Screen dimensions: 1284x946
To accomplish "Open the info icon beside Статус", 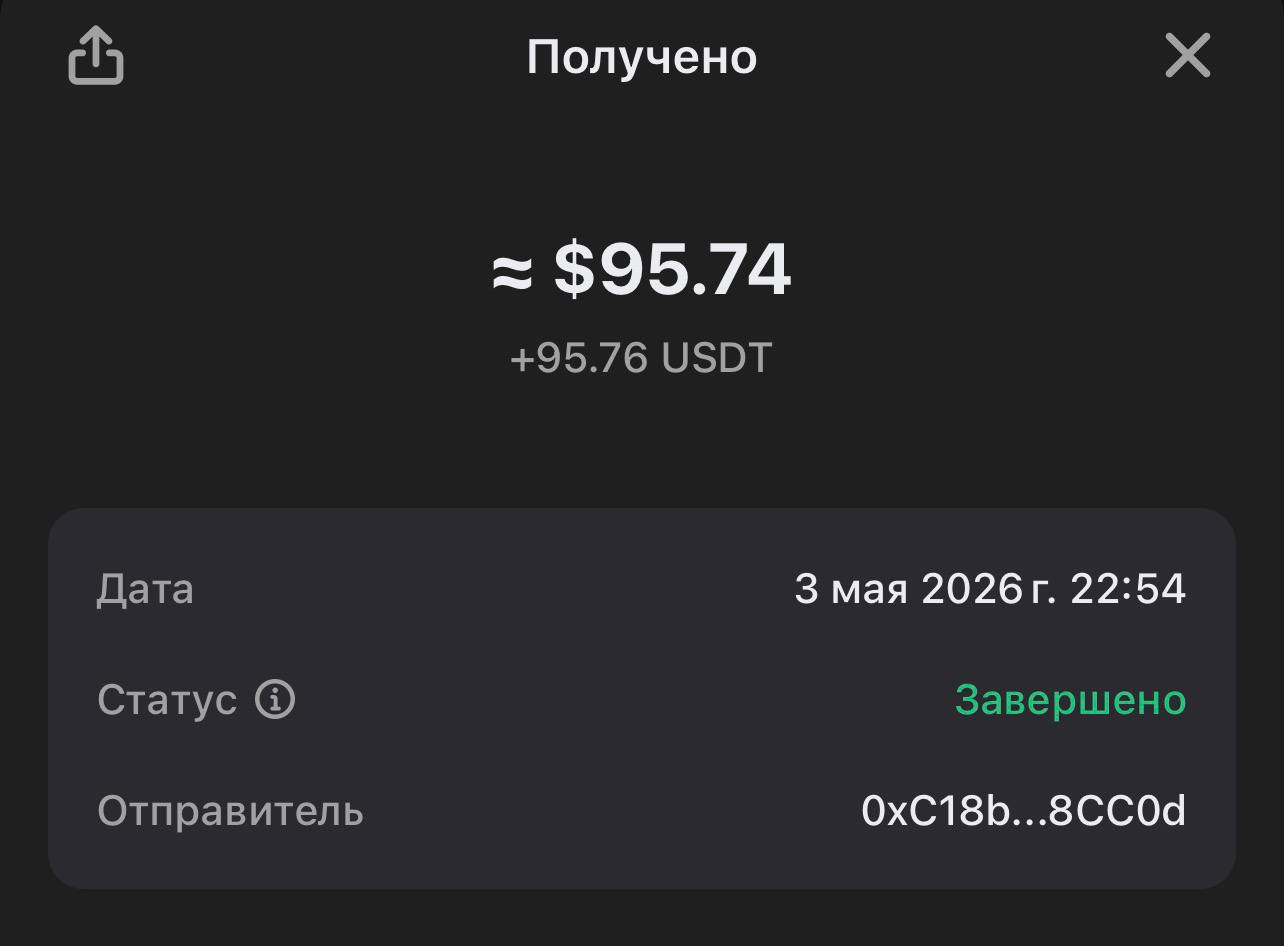I will [x=275, y=699].
